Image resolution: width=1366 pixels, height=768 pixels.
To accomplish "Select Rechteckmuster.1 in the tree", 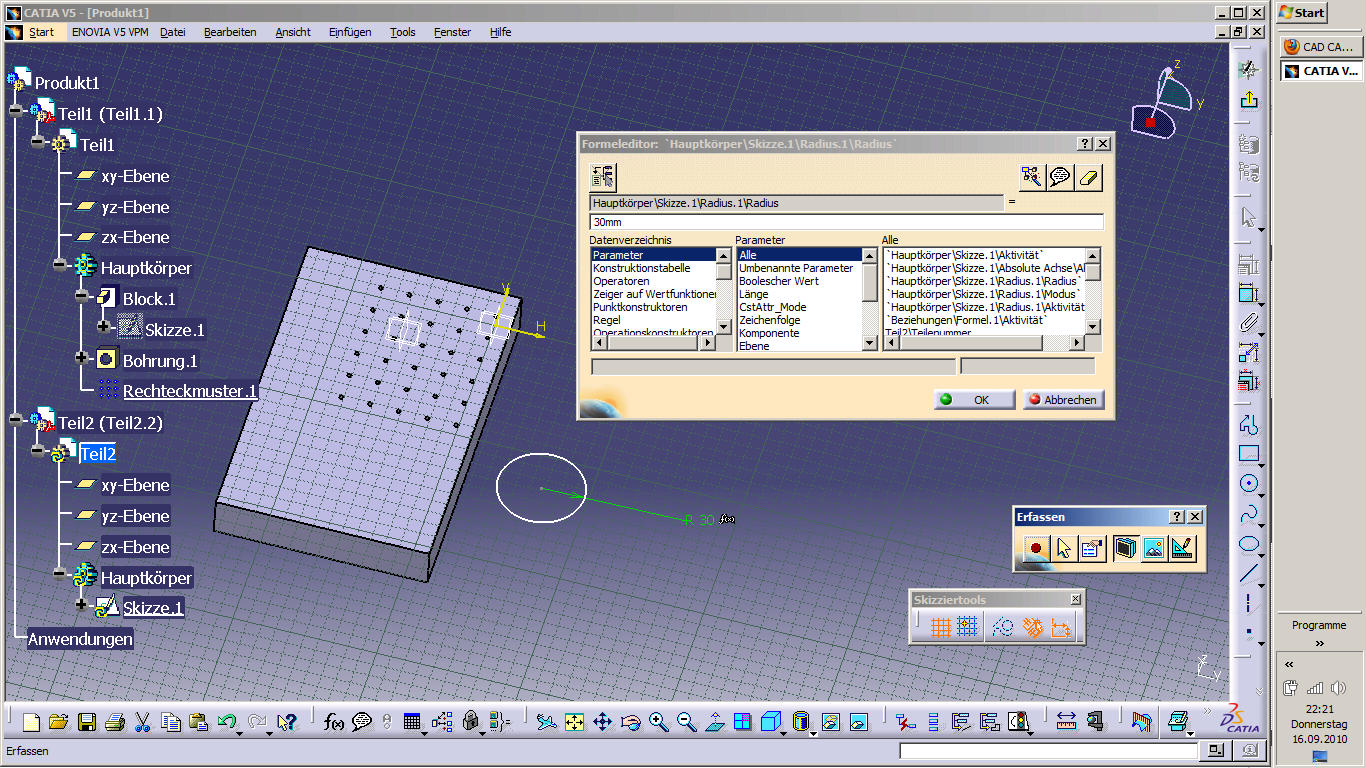I will coord(189,391).
